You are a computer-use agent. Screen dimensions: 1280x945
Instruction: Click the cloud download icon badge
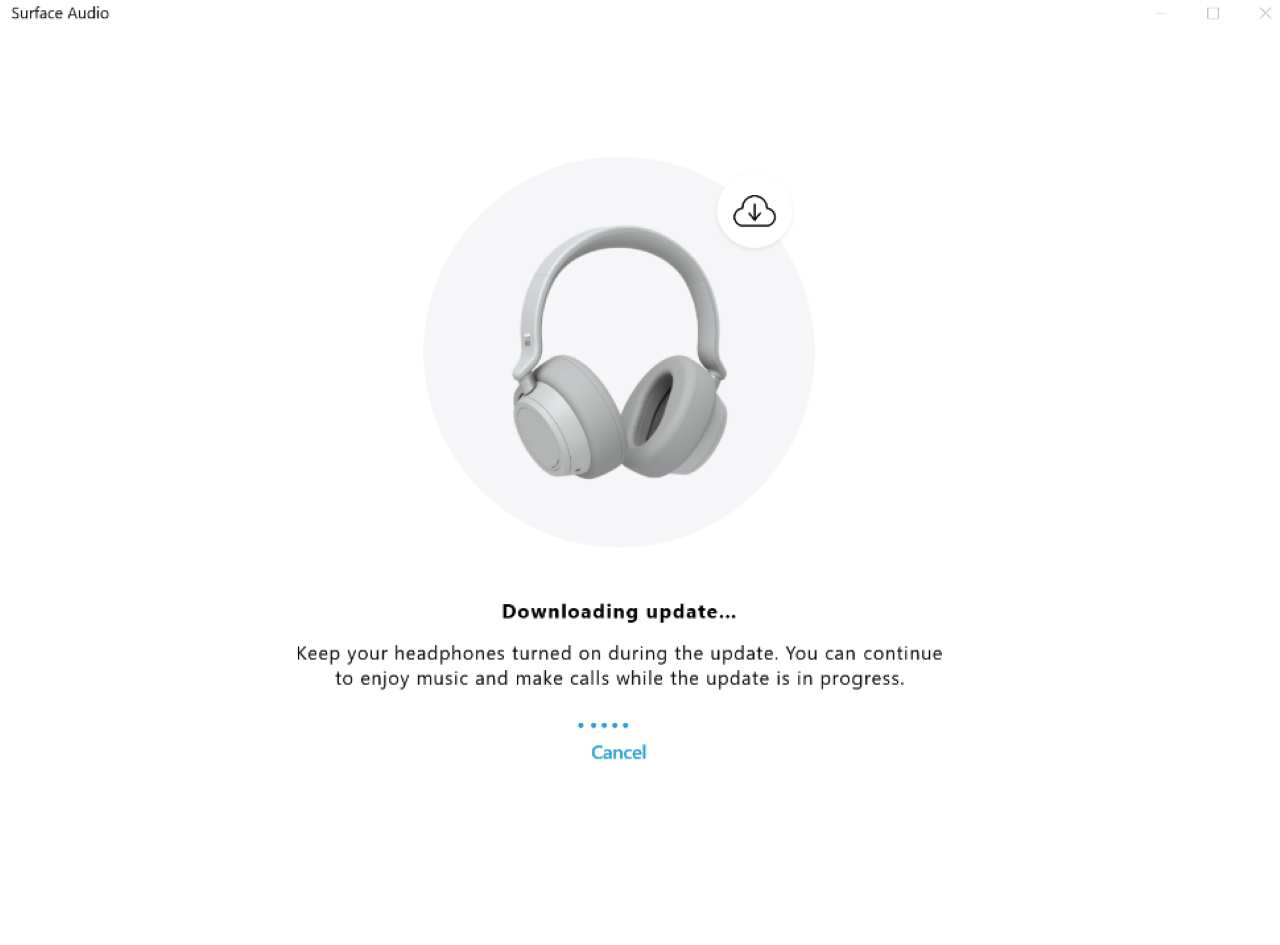click(755, 211)
